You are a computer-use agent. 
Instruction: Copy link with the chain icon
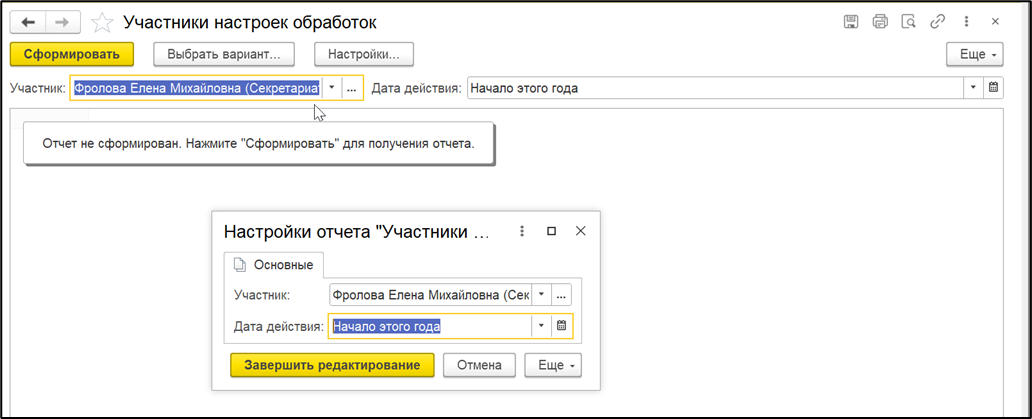coord(937,22)
